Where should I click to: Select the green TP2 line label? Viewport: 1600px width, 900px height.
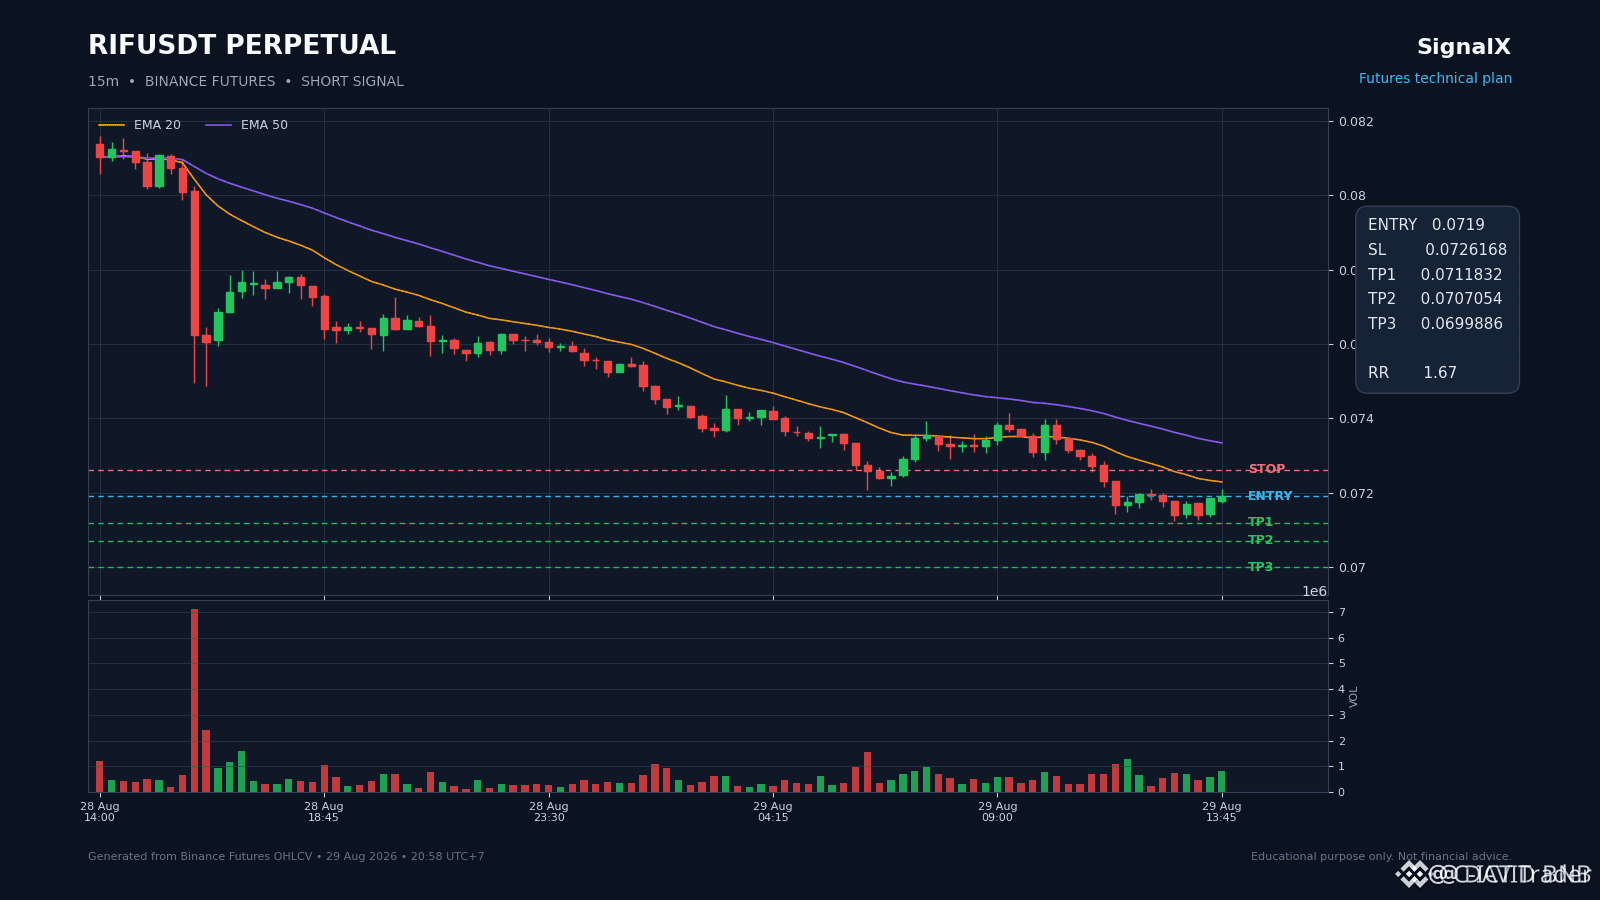coord(1260,540)
